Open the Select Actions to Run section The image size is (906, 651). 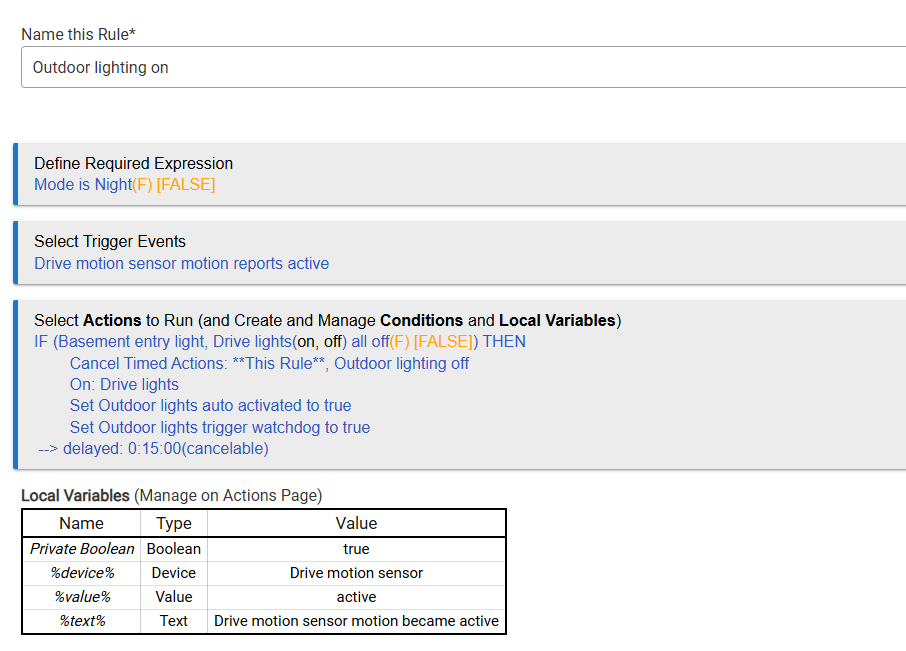tap(327, 320)
